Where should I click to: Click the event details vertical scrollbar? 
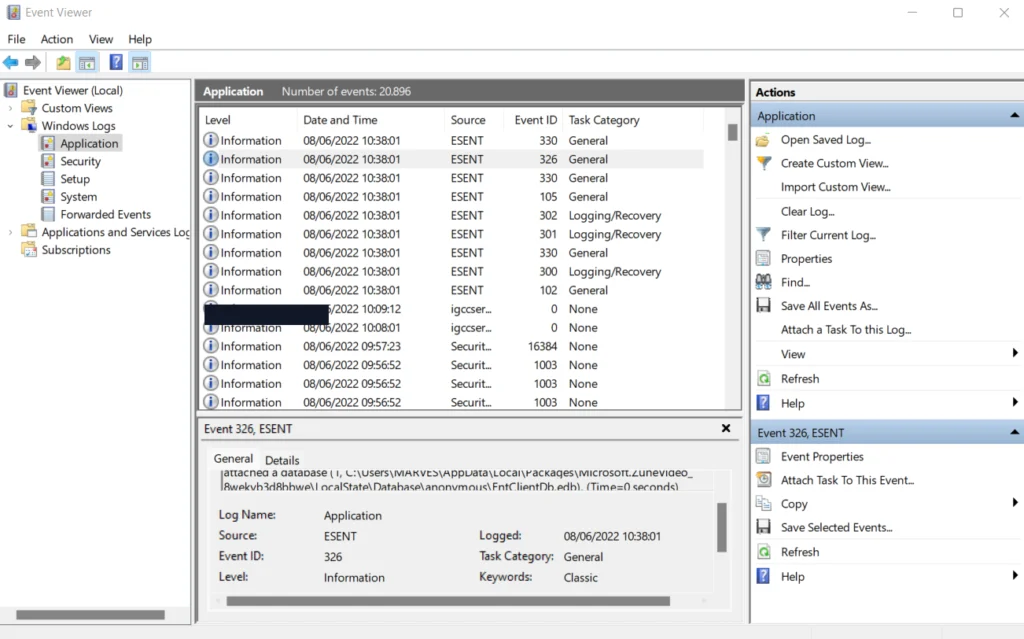pyautogui.click(x=722, y=527)
